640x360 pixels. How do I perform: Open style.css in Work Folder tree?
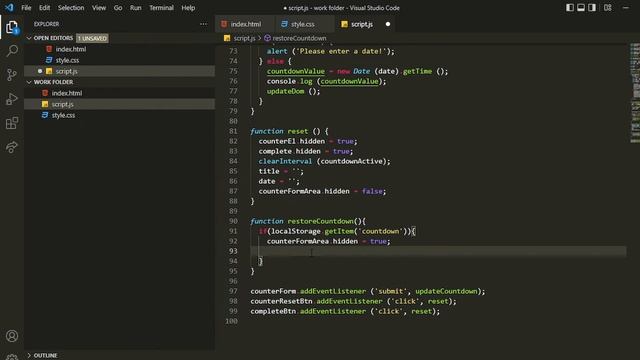tap(119, 115)
